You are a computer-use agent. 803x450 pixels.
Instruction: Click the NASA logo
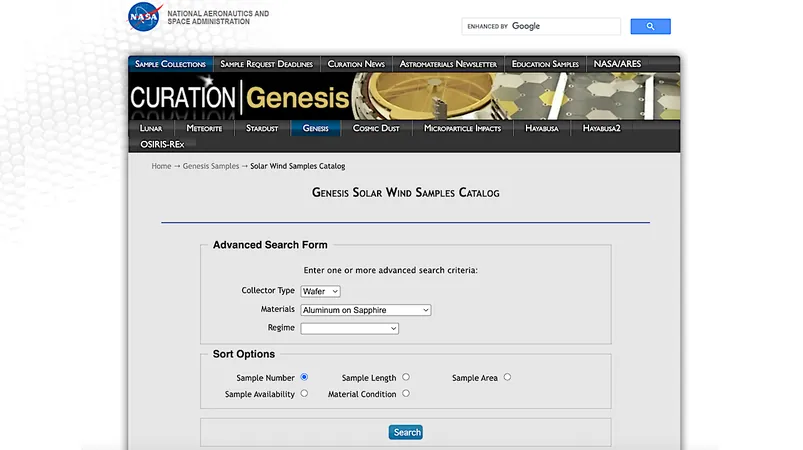(x=145, y=17)
